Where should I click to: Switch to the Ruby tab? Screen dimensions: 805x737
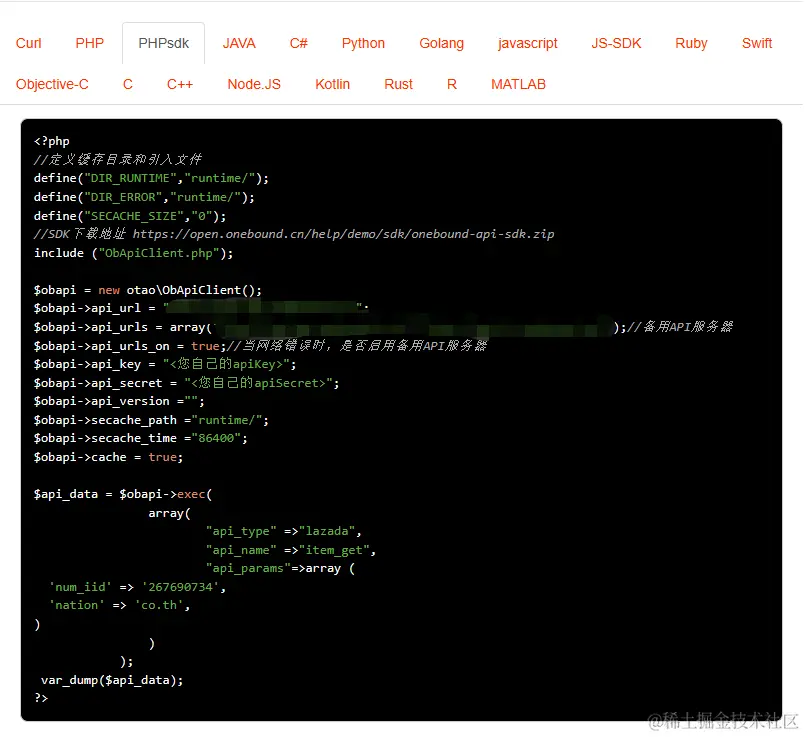[691, 43]
